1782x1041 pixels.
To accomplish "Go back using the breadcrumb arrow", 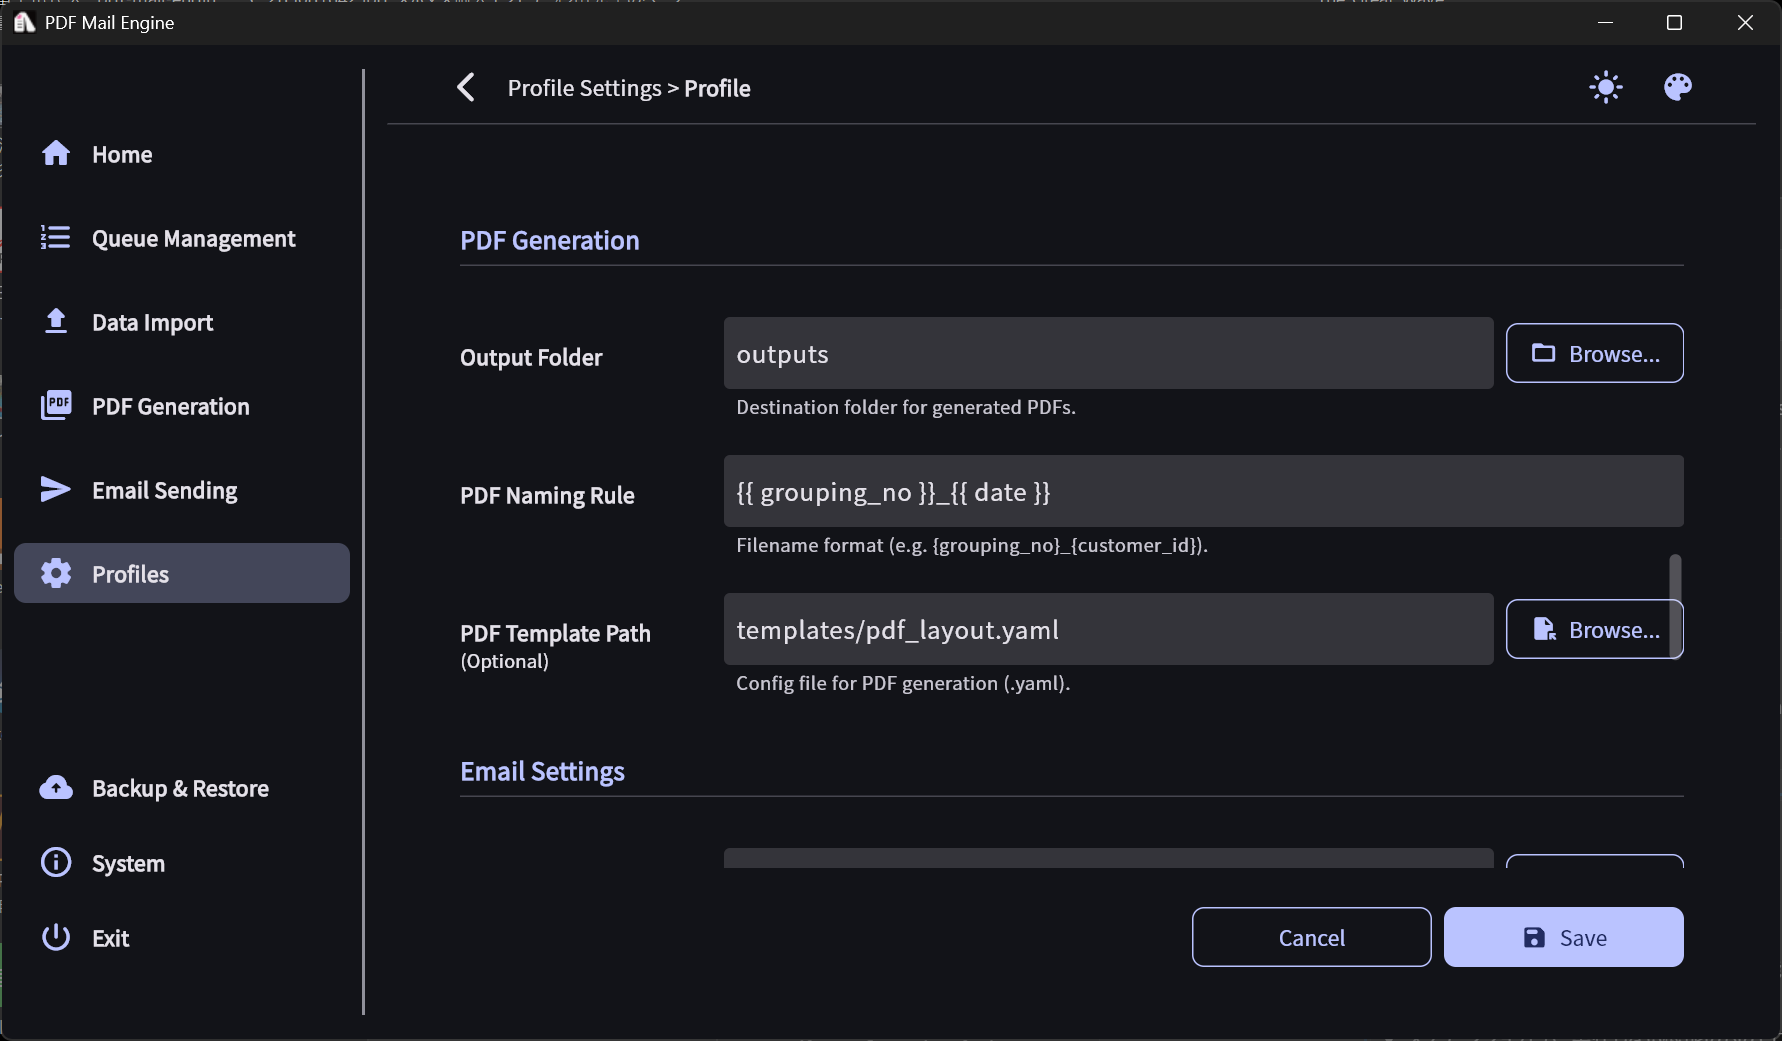I will 464,87.
